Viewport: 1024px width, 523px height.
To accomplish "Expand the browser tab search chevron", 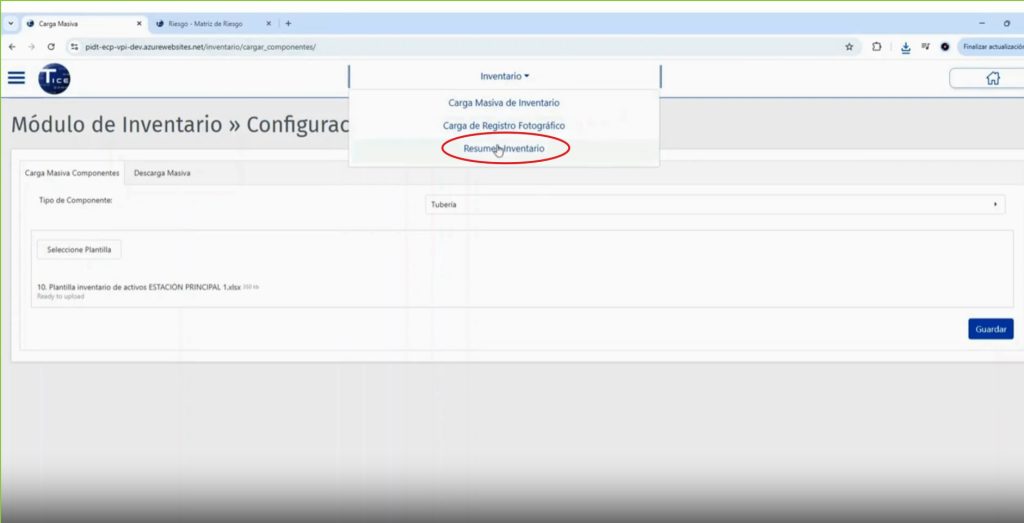I will (10, 23).
